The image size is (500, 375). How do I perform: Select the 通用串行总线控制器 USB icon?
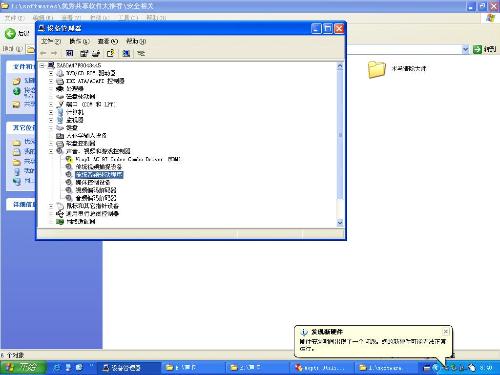[x=60, y=214]
